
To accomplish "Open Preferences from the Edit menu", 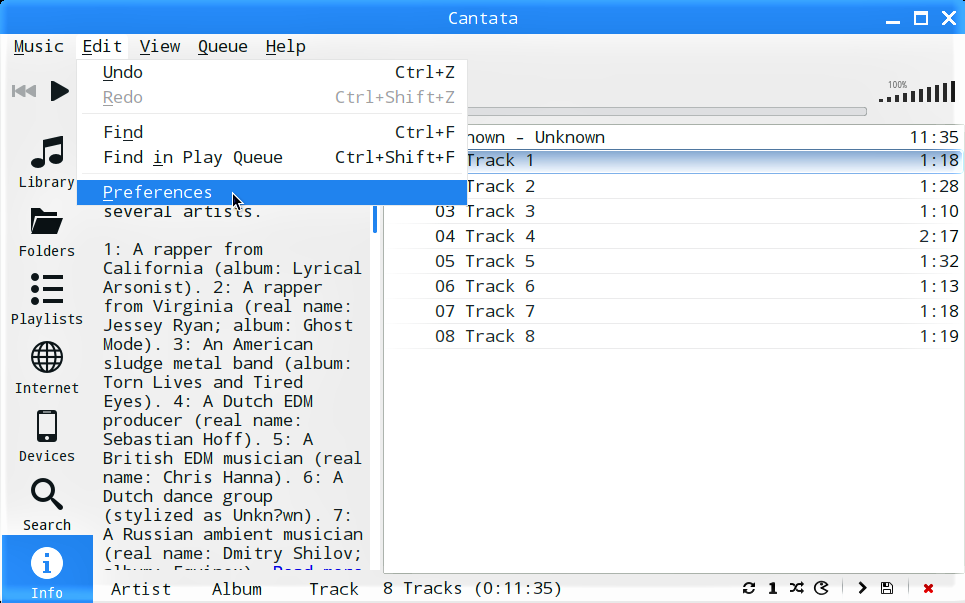I will point(272,193).
